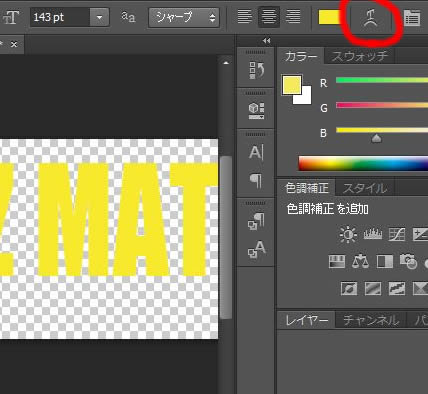Viewport: 428px width, 394px height.
Task: Open the Paragraph Styles panel icon
Action: [x=256, y=221]
